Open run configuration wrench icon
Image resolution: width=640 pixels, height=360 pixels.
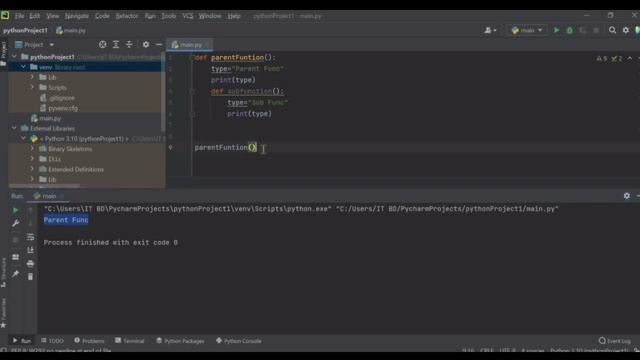[16, 223]
